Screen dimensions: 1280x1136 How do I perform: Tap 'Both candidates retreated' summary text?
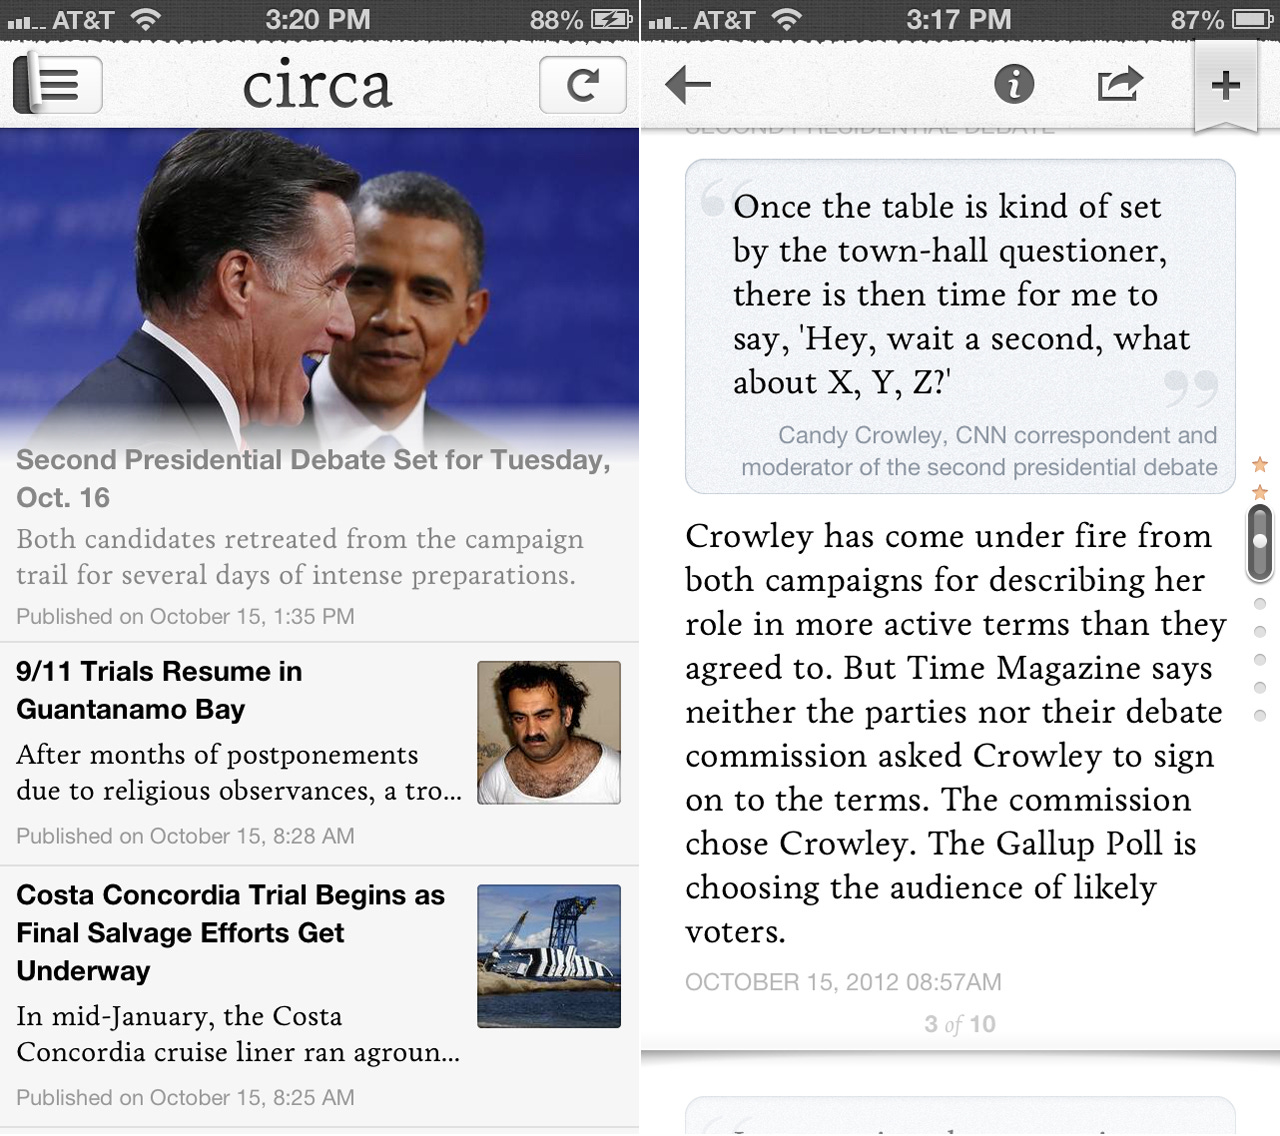[x=300, y=557]
